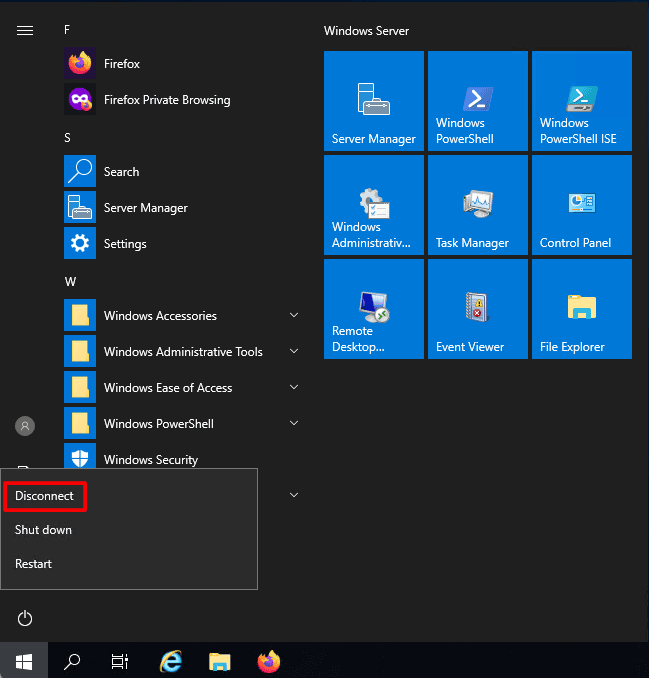Open the Remote Desktop tile

pyautogui.click(x=374, y=309)
